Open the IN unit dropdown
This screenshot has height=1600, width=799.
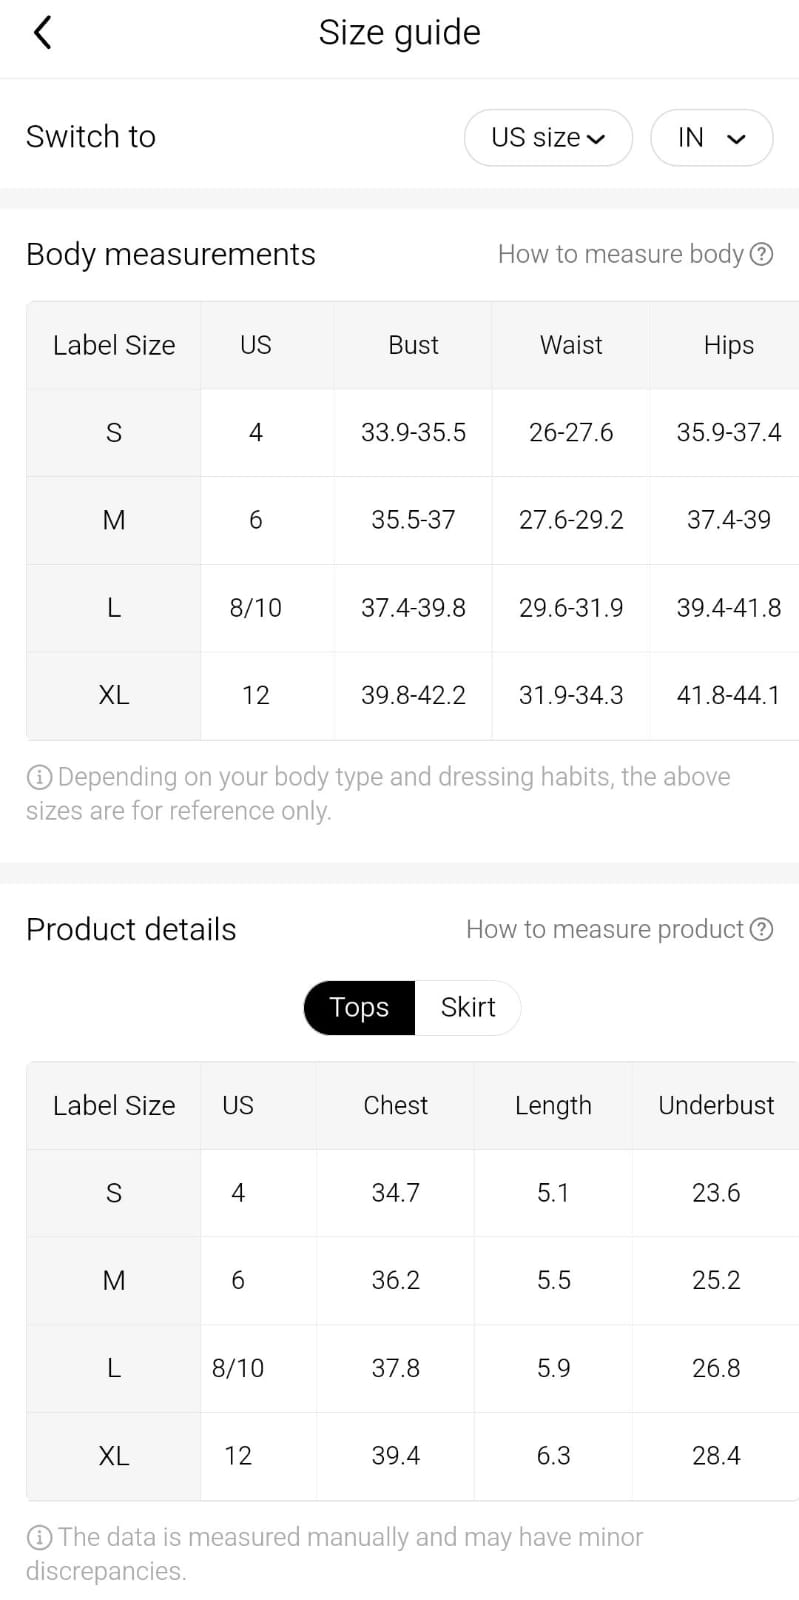click(711, 137)
